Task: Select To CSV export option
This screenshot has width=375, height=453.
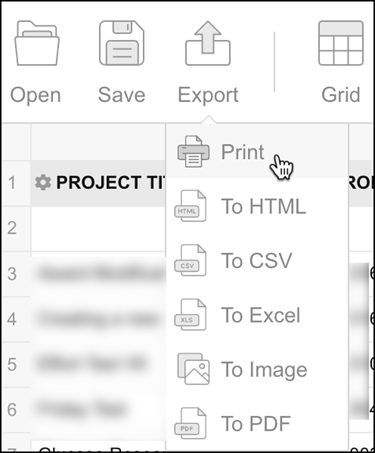Action: tap(257, 260)
